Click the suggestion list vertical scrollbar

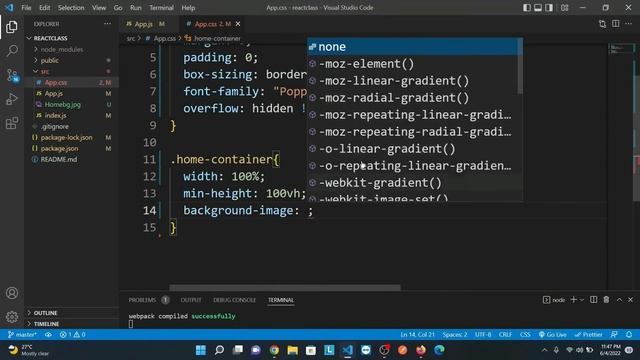point(520,67)
